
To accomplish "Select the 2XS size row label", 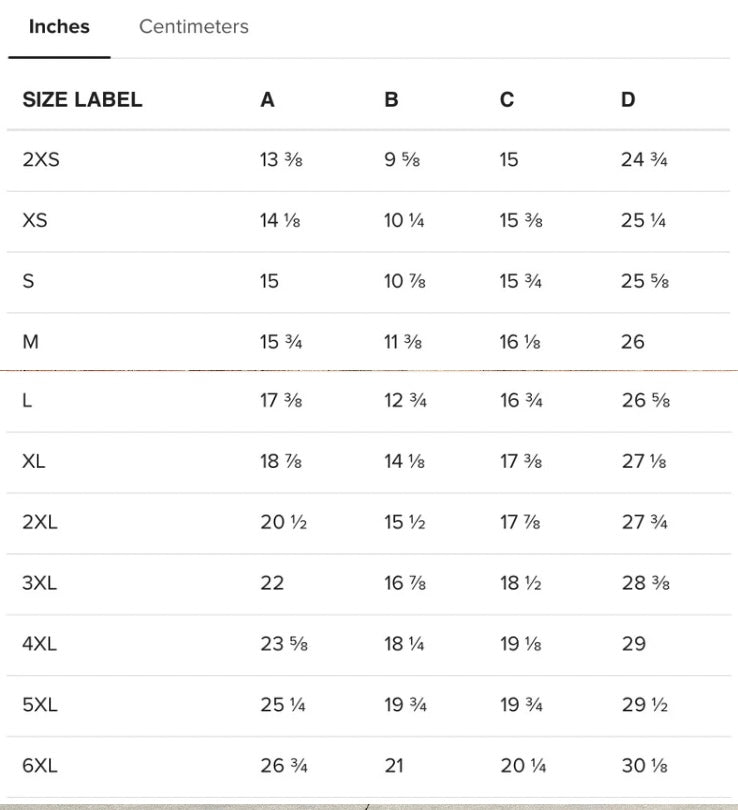I will point(41,160).
